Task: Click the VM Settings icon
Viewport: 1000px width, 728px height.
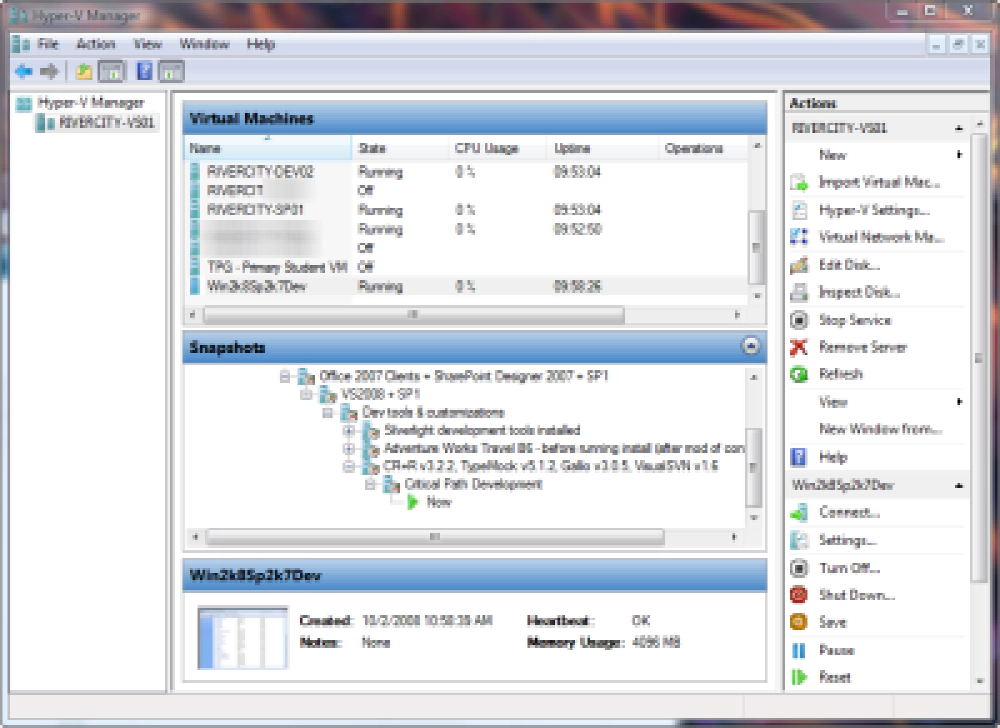Action: 799,541
